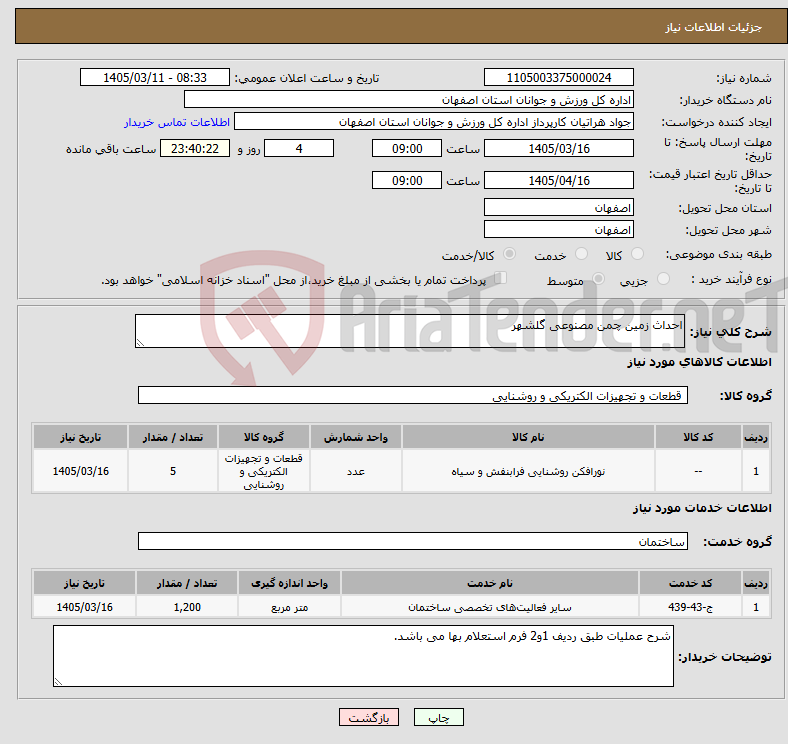The width and height of the screenshot is (788, 744).
Task: Click the کد خدمت column header
Action: tap(690, 583)
